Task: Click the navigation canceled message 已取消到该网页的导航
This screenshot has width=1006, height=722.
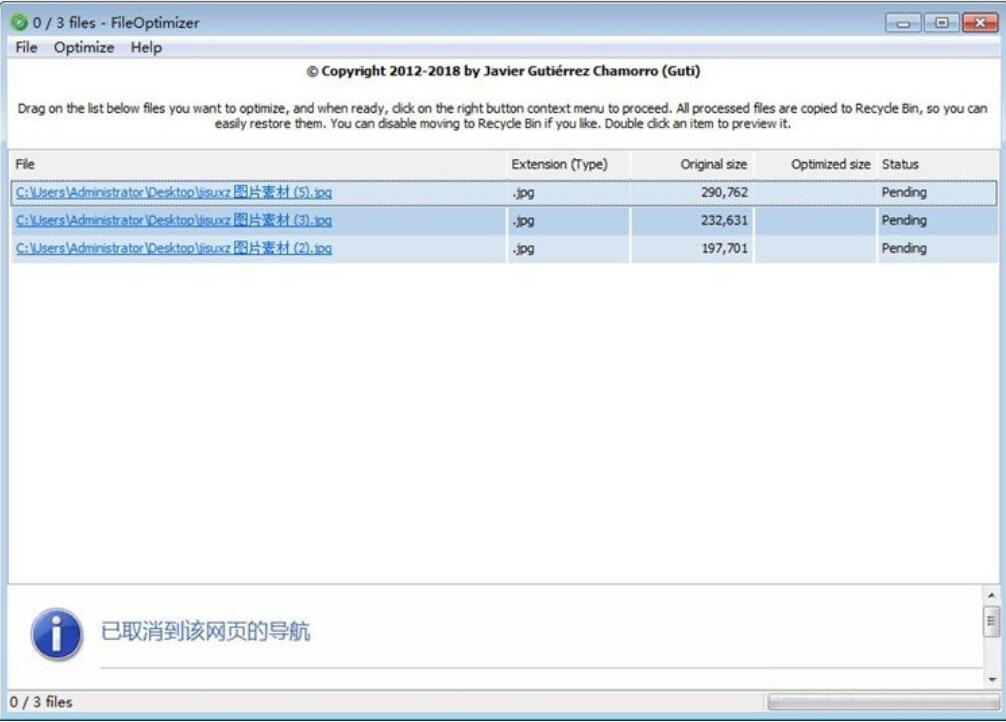Action: click(x=205, y=632)
